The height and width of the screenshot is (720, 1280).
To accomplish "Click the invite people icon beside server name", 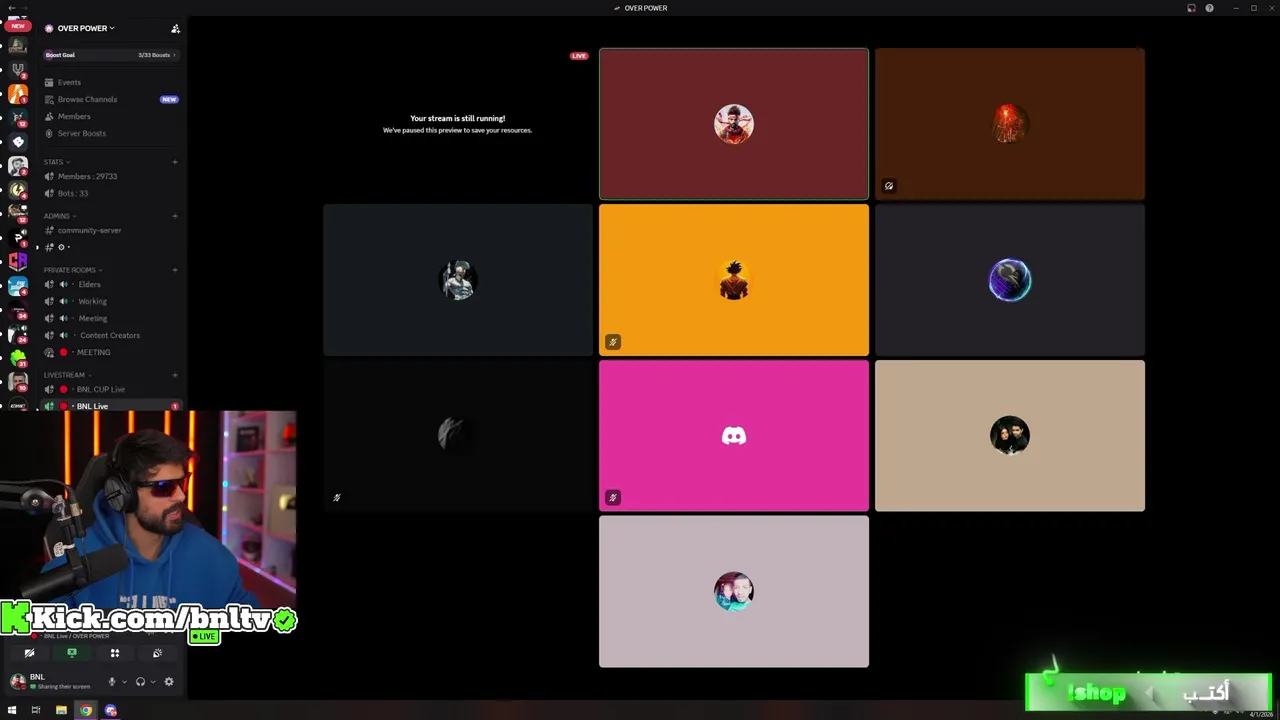I will [x=176, y=28].
